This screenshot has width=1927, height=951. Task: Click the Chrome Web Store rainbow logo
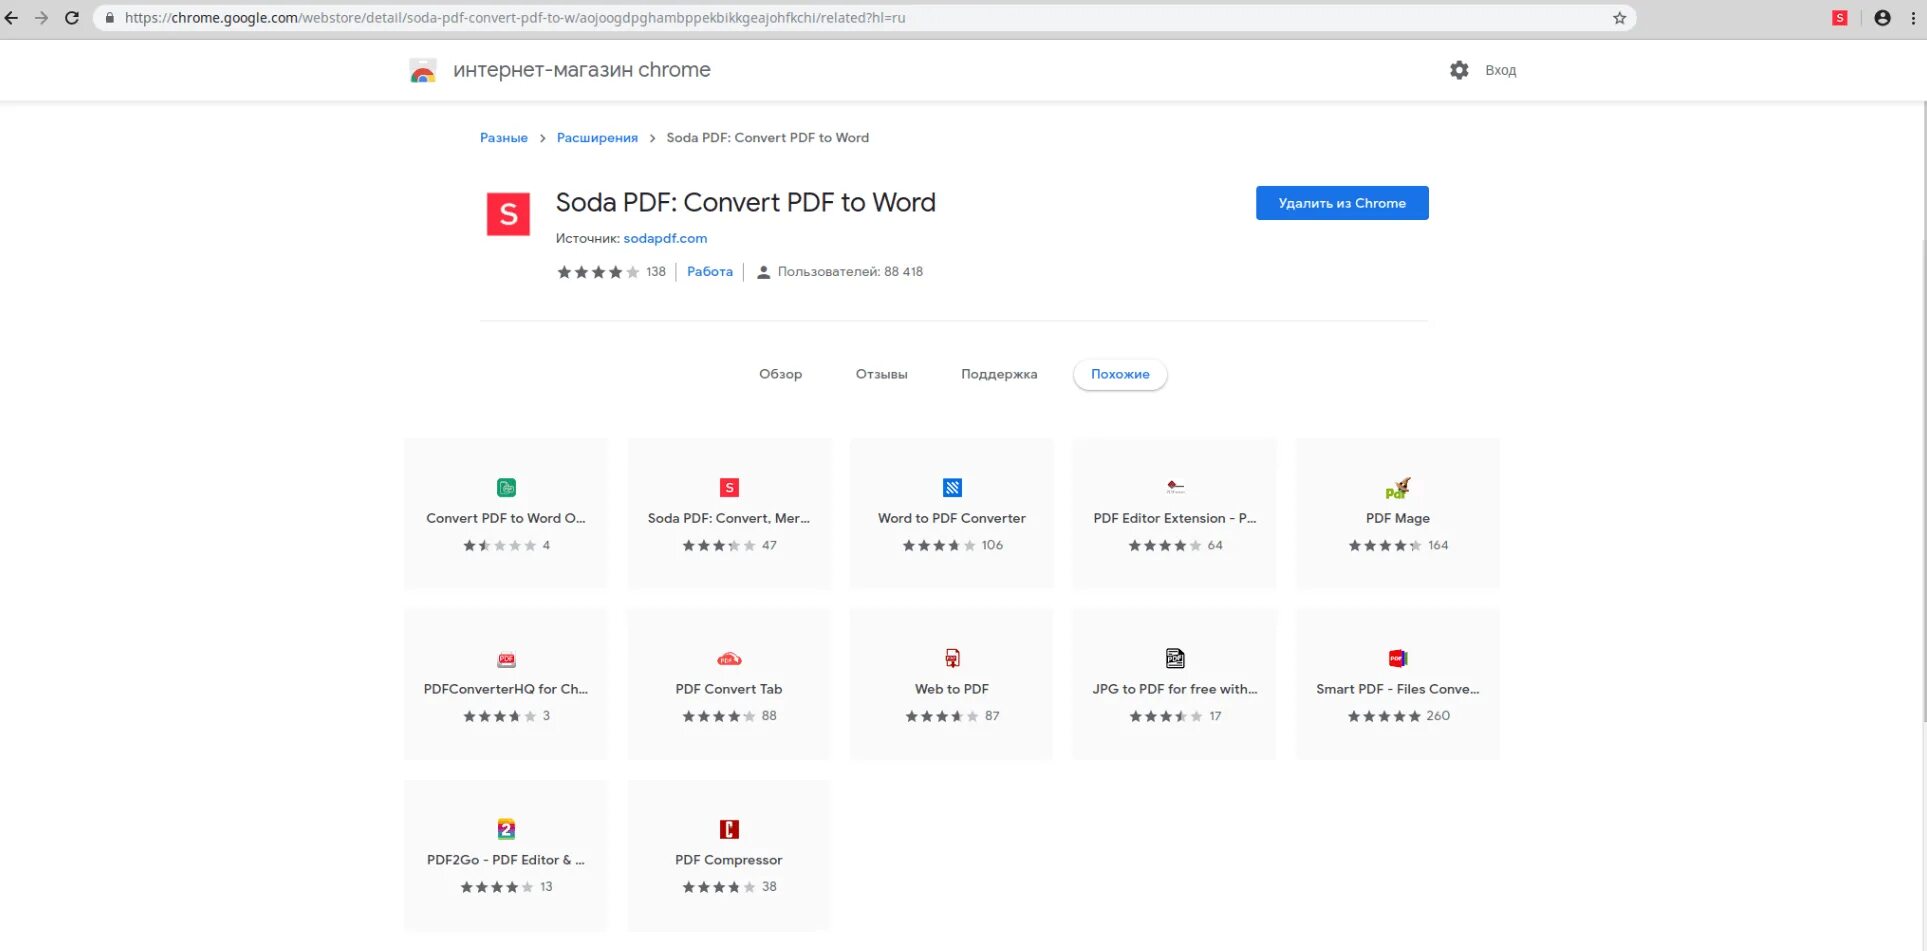coord(423,70)
